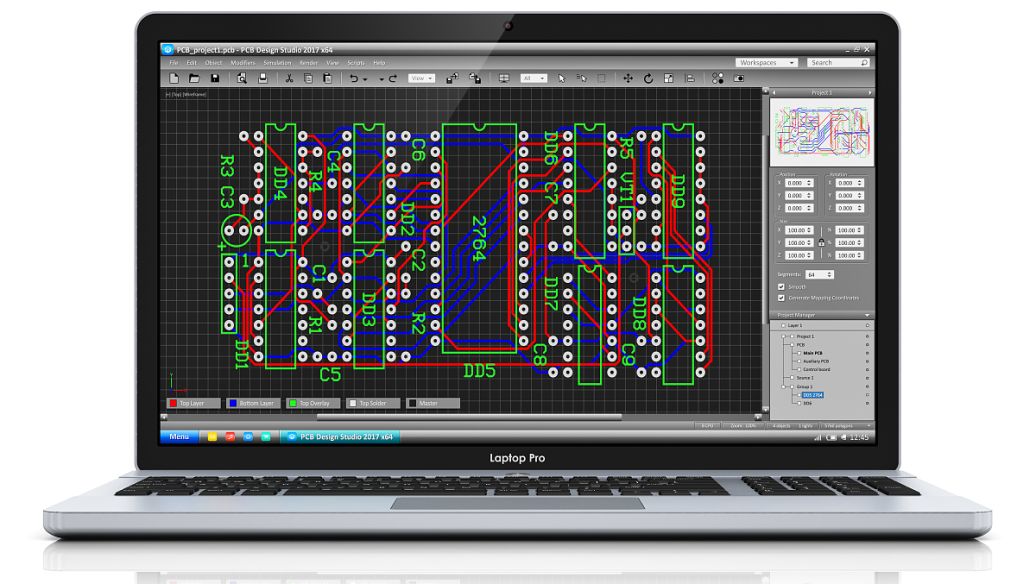
Task: Toggle the Top Layer red swatch button
Action: [x=193, y=403]
